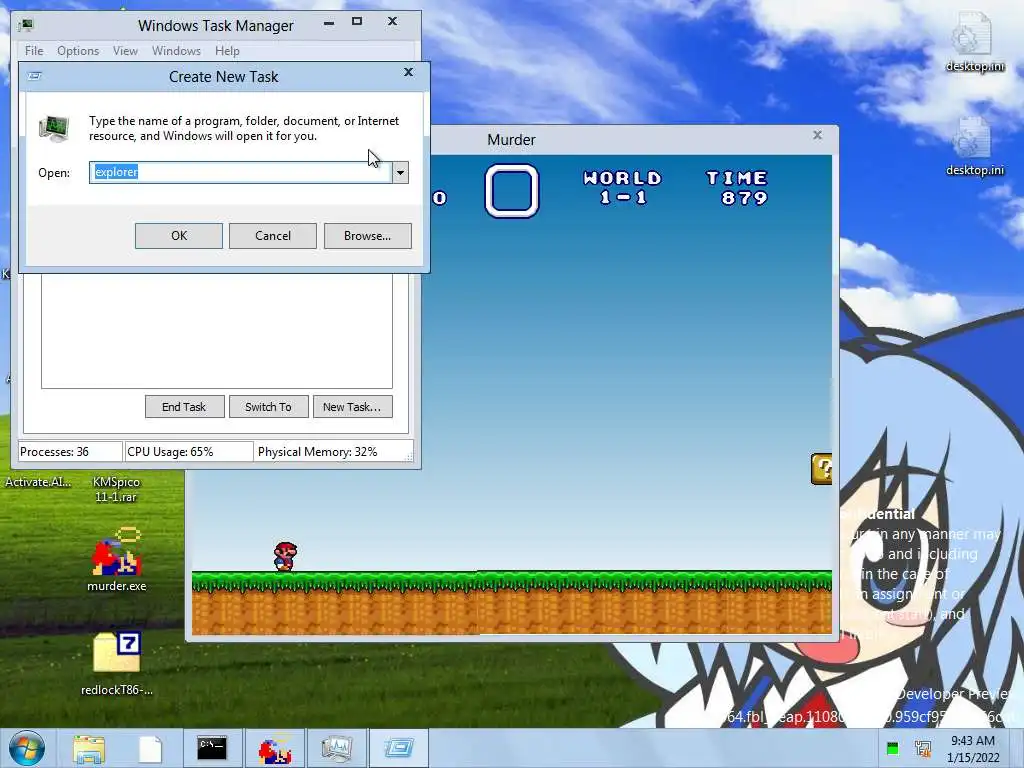This screenshot has width=1024, height=768.
Task: Close the Create New Task dialog
Action: 408,72
